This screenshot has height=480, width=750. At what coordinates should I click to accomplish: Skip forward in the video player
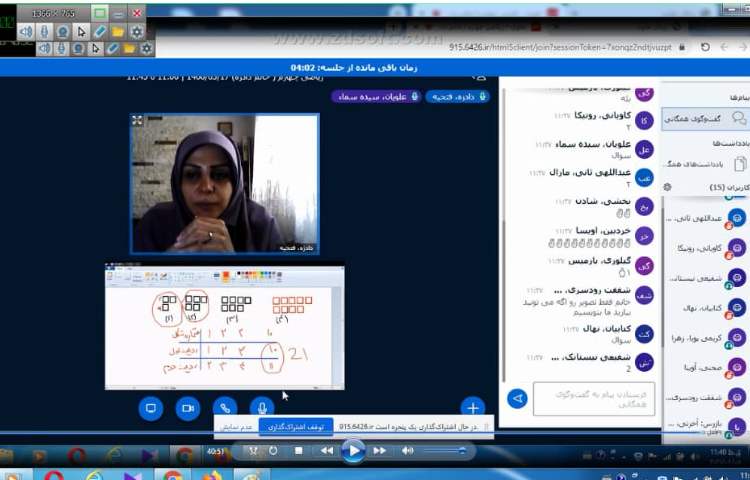coord(379,451)
